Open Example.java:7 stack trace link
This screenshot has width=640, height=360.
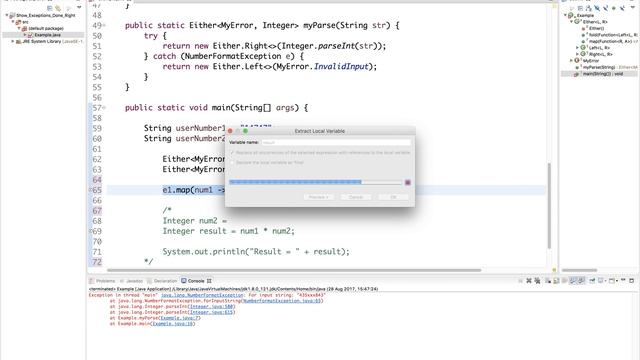click(179, 318)
